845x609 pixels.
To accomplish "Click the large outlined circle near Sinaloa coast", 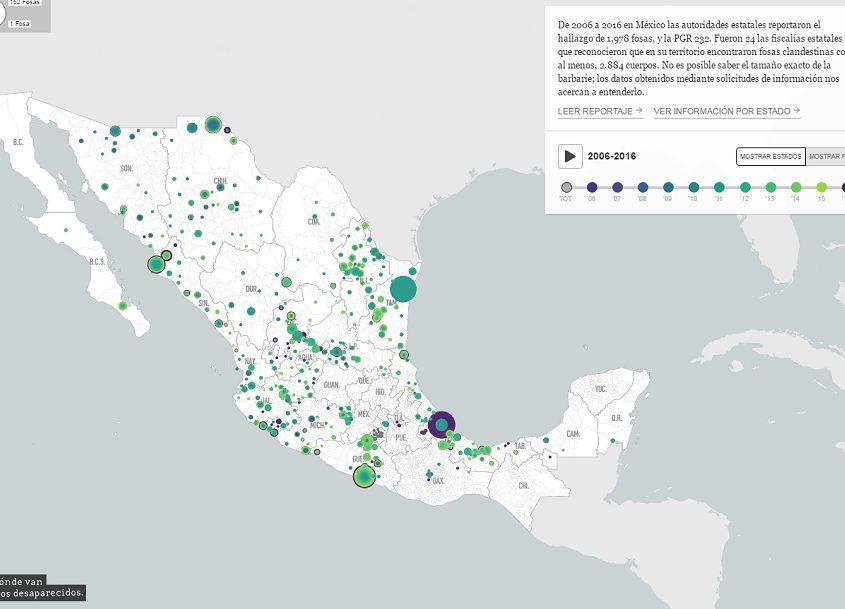I will click(156, 264).
